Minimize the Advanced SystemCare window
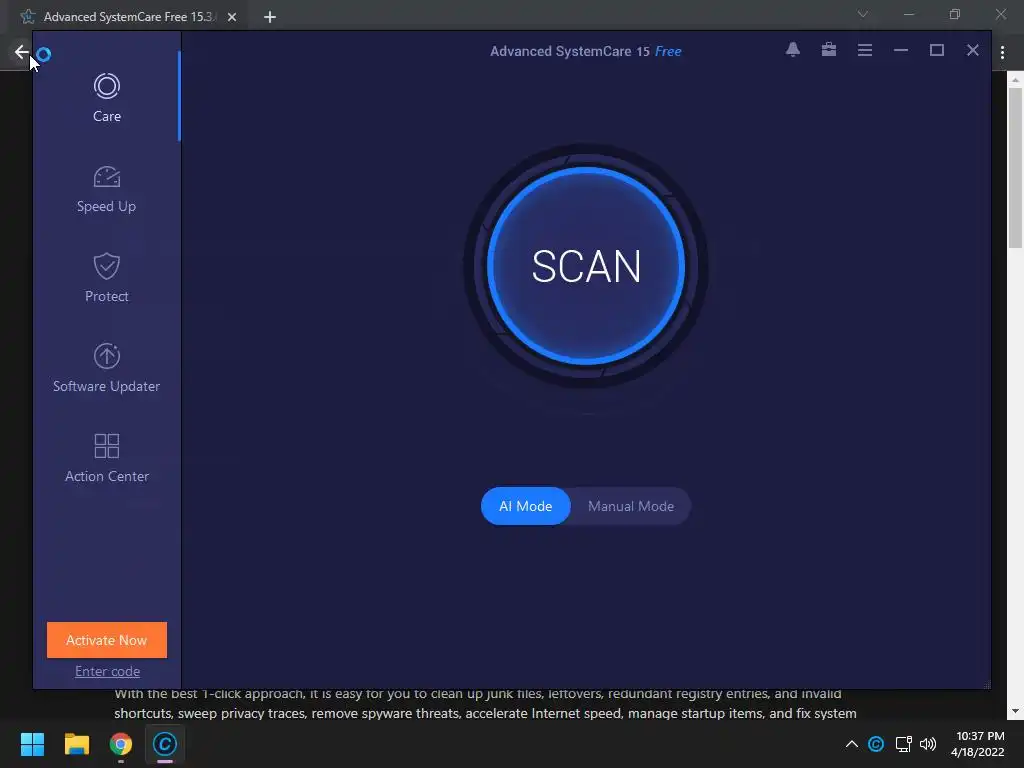This screenshot has height=768, width=1024. pos(901,50)
